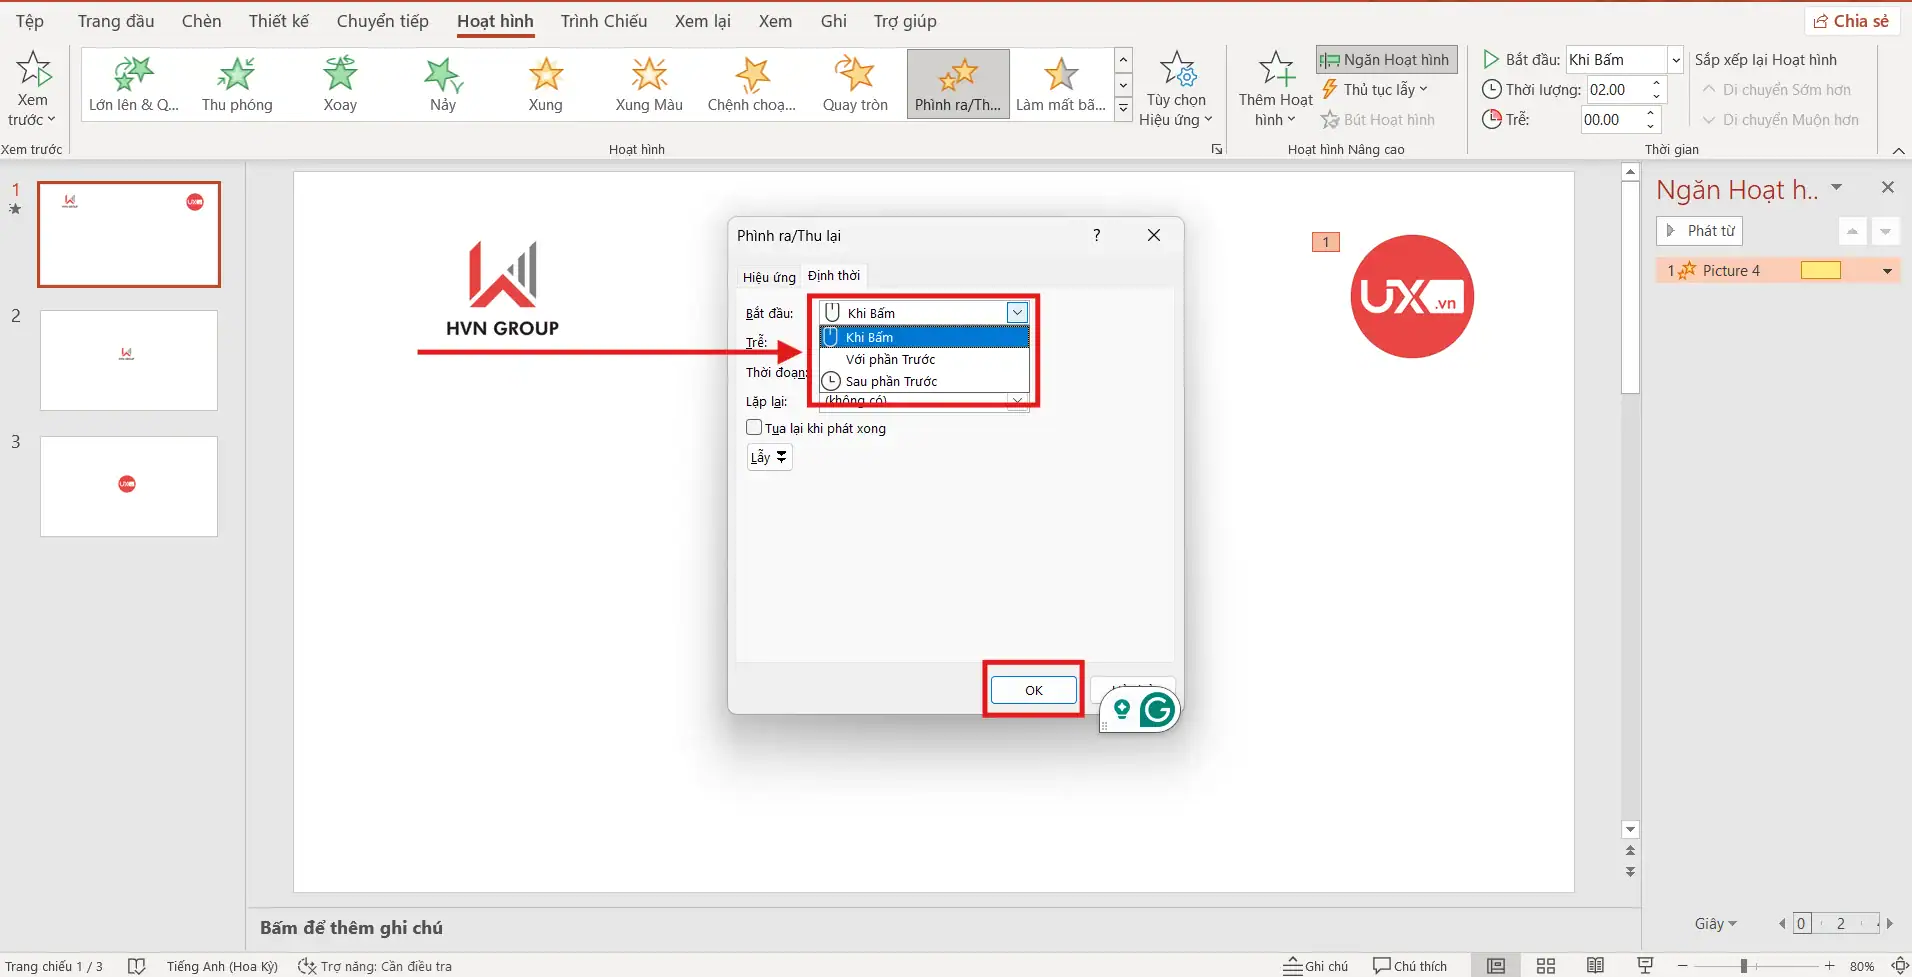Screen dimensions: 1912x977
Task: Toggle the Ngăn Hoạt hình pane
Action: [1387, 60]
